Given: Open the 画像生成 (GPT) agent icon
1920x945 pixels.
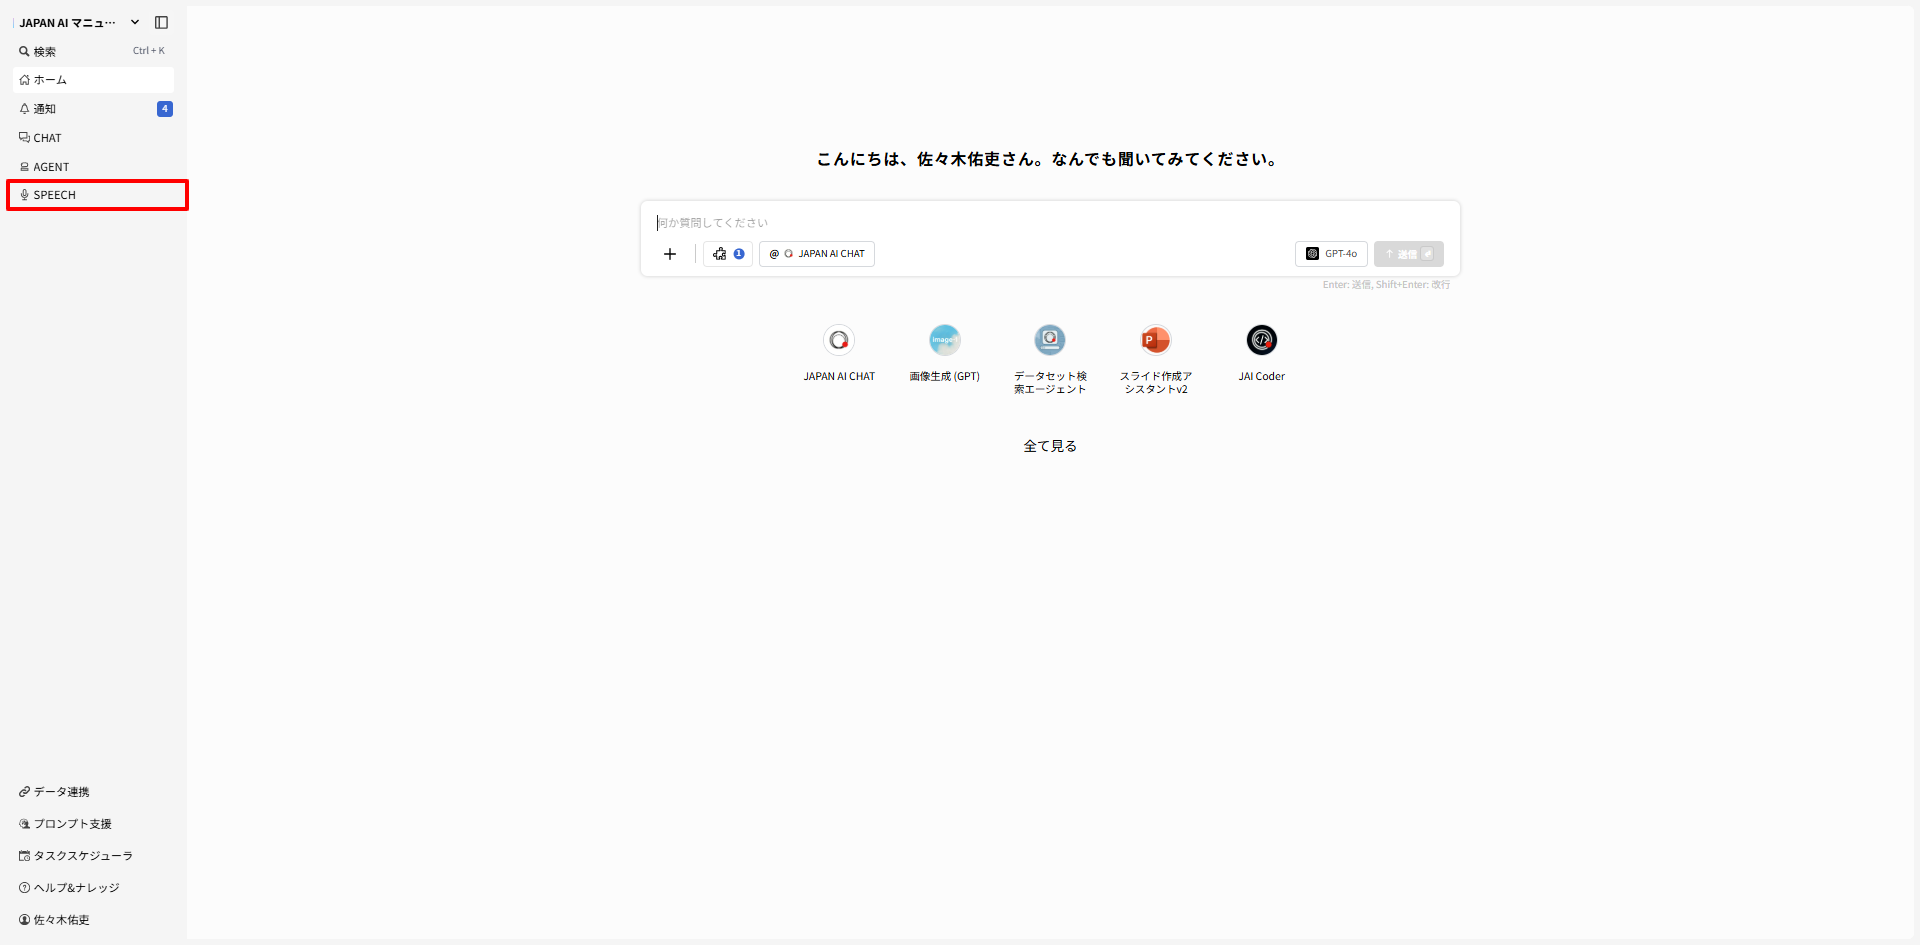Looking at the screenshot, I should (944, 340).
